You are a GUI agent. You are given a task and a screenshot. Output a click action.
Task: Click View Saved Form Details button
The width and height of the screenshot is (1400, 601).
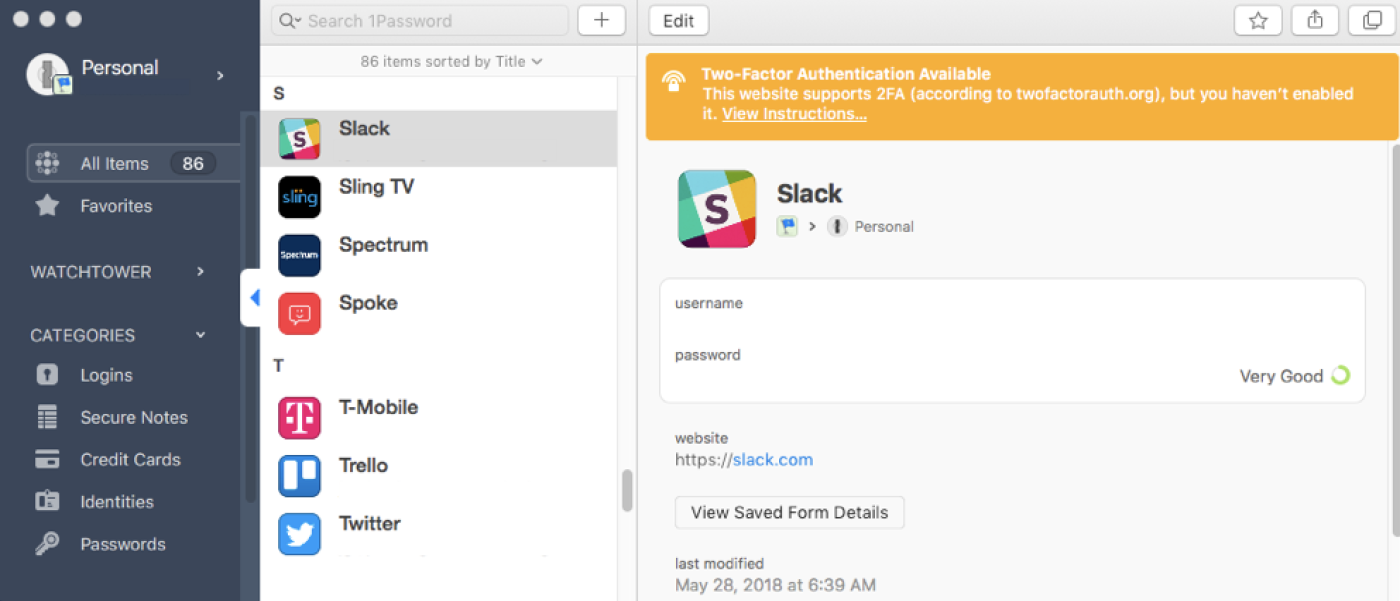[x=789, y=512]
